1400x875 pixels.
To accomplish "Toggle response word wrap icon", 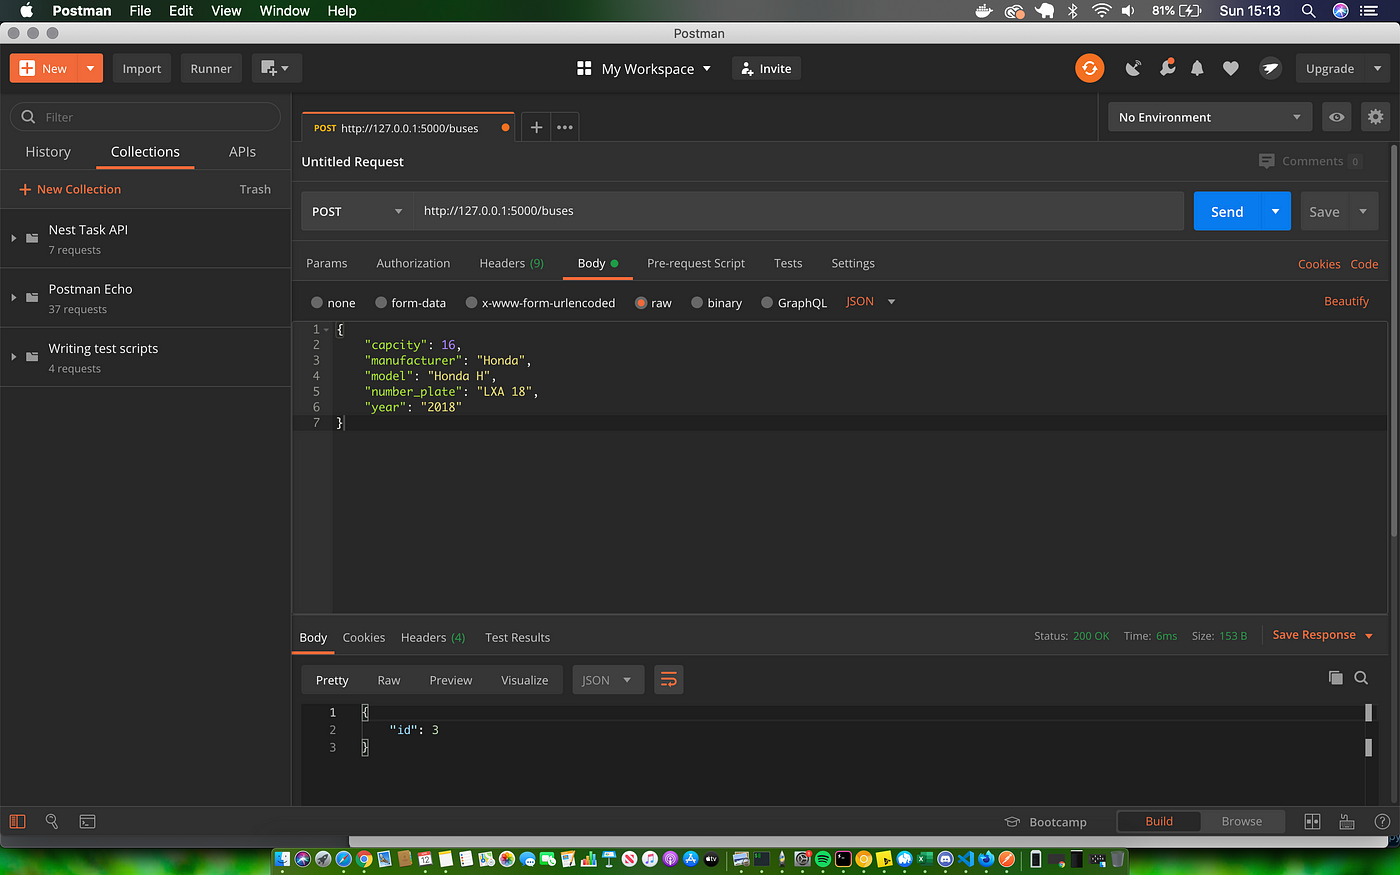I will (x=668, y=680).
